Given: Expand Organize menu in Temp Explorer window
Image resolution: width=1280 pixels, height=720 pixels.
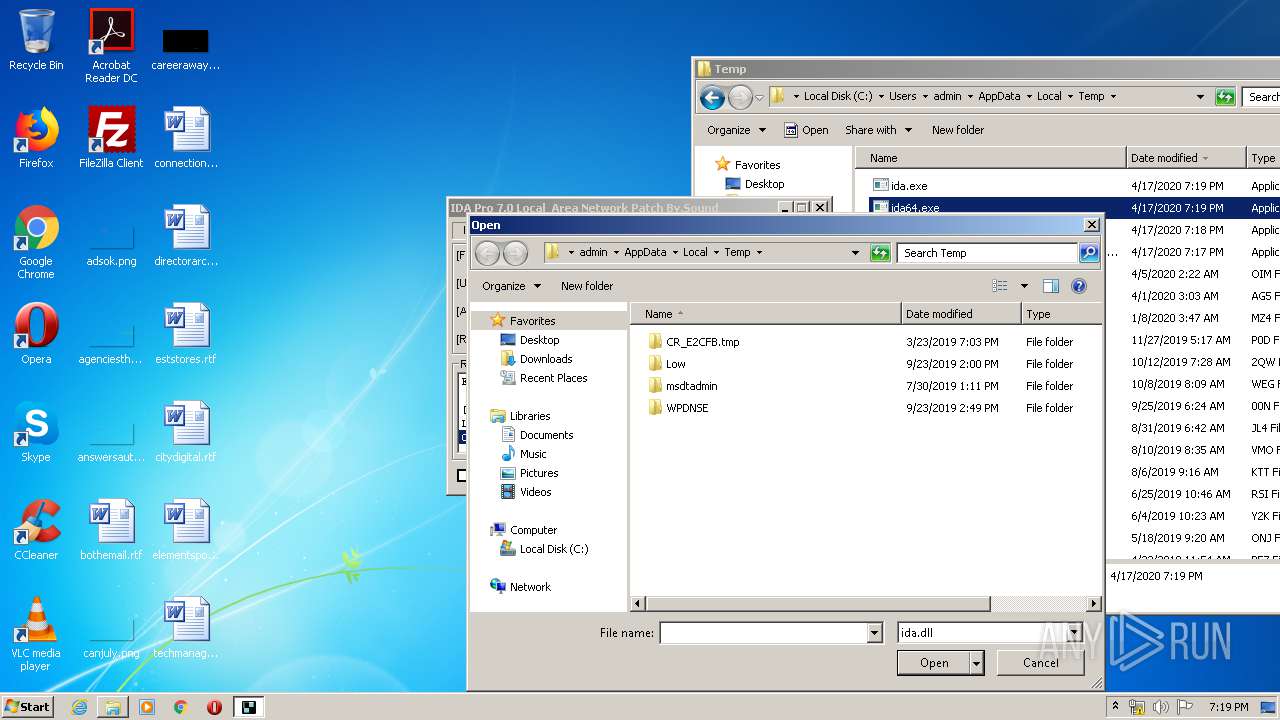Looking at the screenshot, I should pos(736,130).
